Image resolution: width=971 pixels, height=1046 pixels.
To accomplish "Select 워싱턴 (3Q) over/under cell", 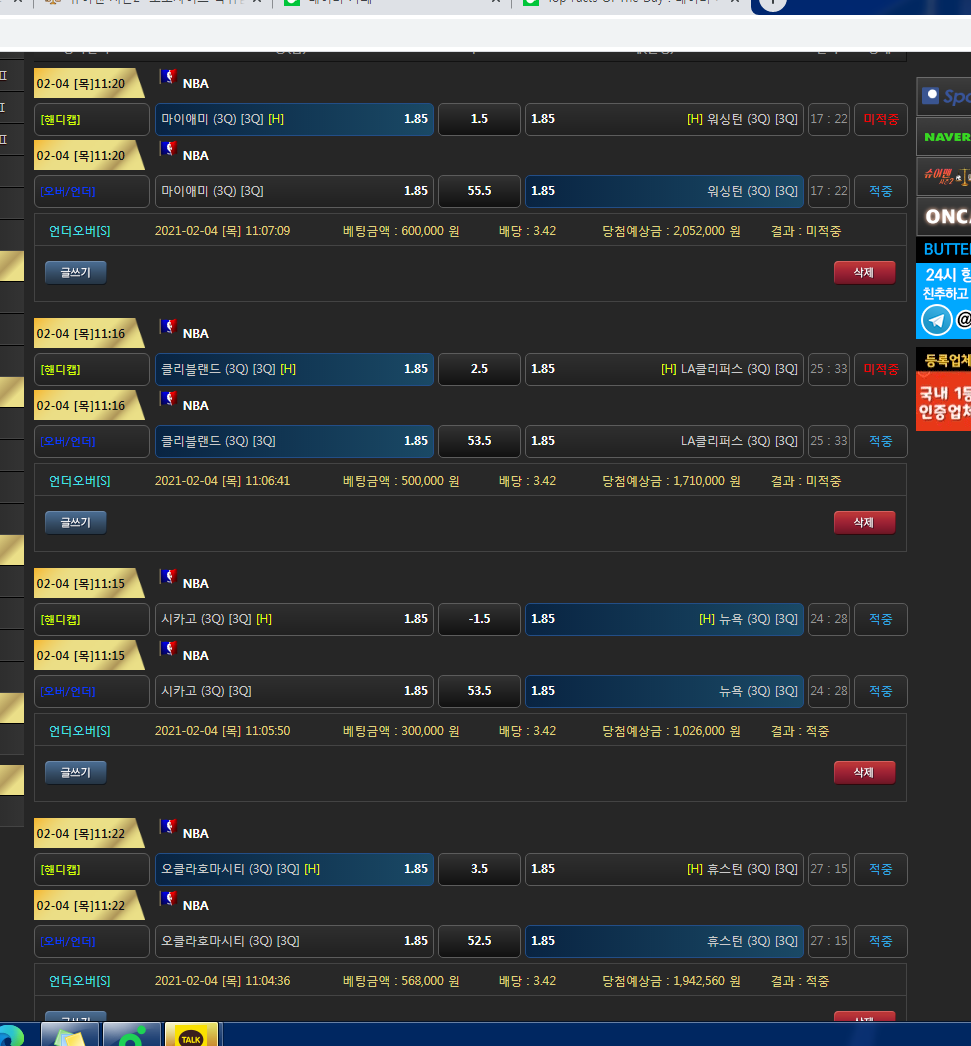I will point(664,191).
